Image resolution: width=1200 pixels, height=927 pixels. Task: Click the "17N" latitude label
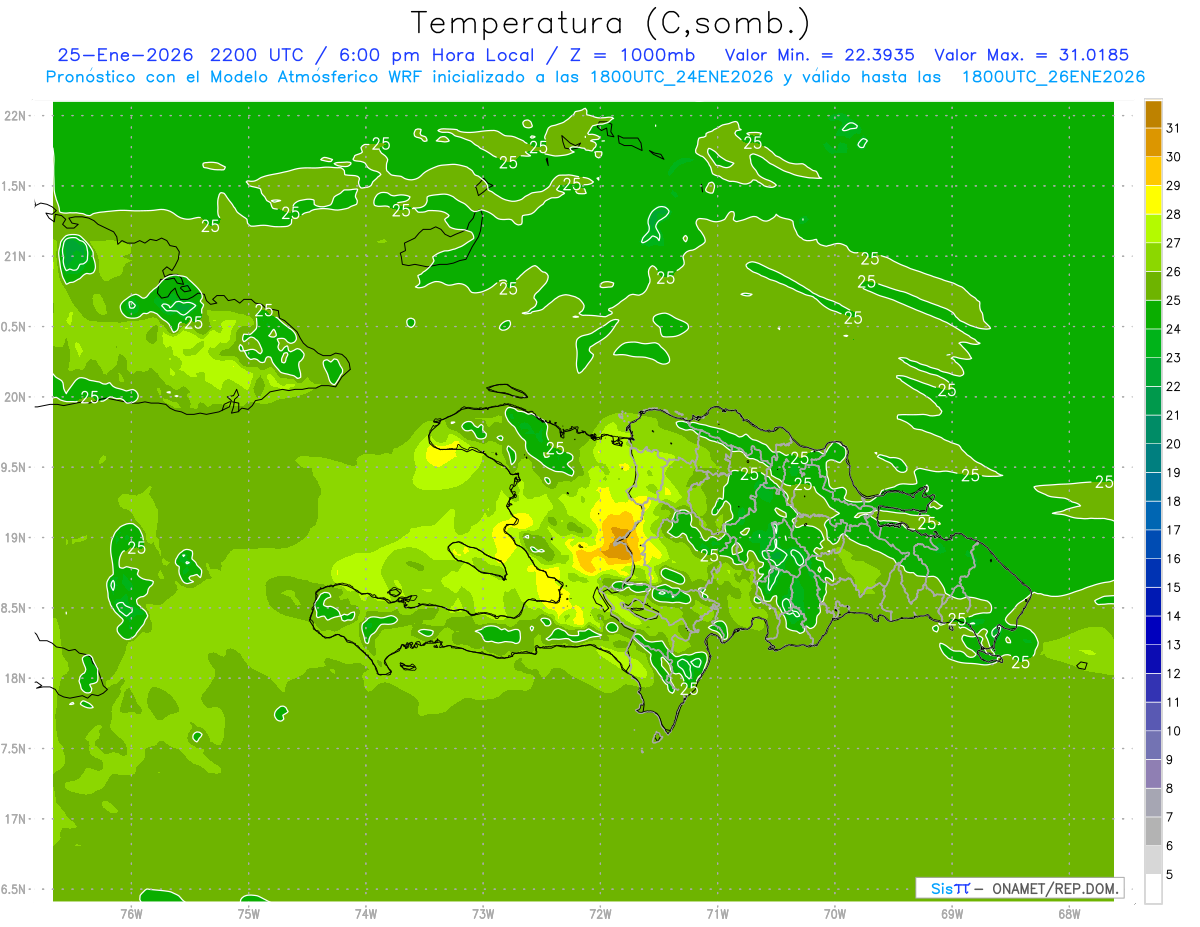[x=15, y=819]
